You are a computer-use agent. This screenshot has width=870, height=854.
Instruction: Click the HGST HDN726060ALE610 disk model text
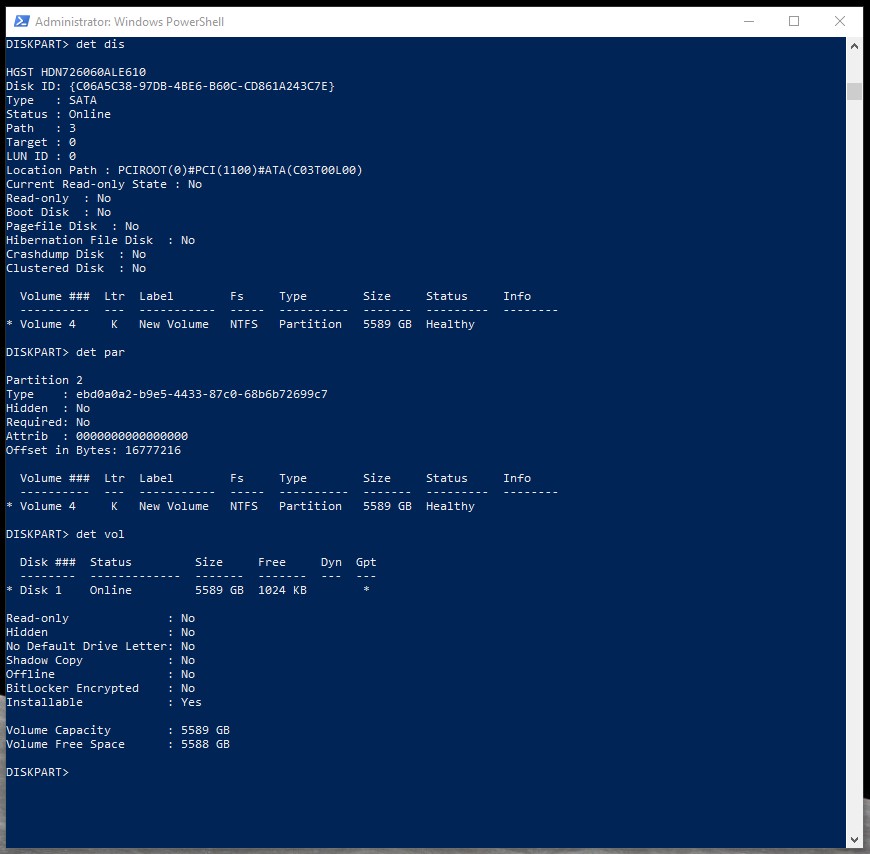(76, 72)
